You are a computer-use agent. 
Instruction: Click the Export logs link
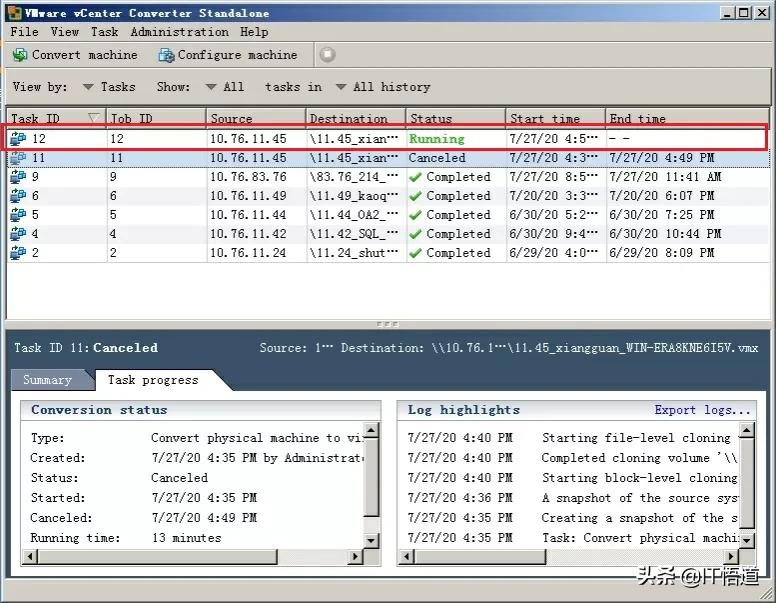702,410
